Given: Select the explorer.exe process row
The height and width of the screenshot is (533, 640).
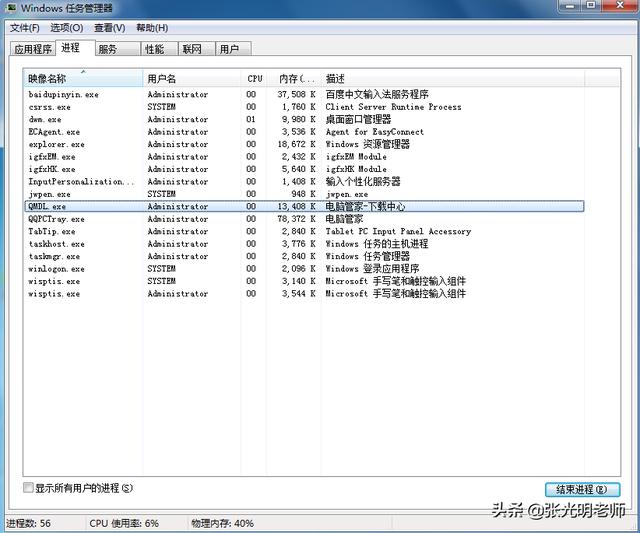Looking at the screenshot, I should 304,144.
